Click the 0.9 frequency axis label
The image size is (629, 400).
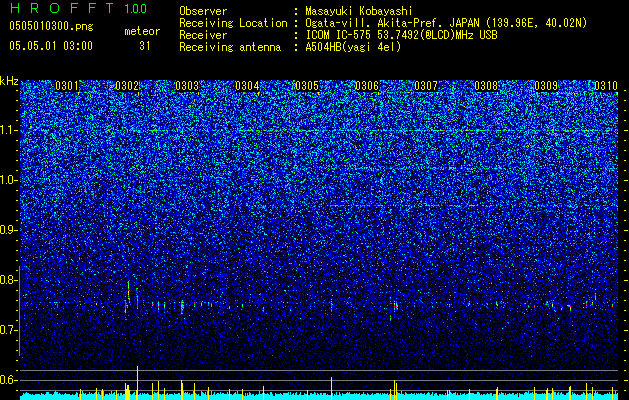[9, 230]
